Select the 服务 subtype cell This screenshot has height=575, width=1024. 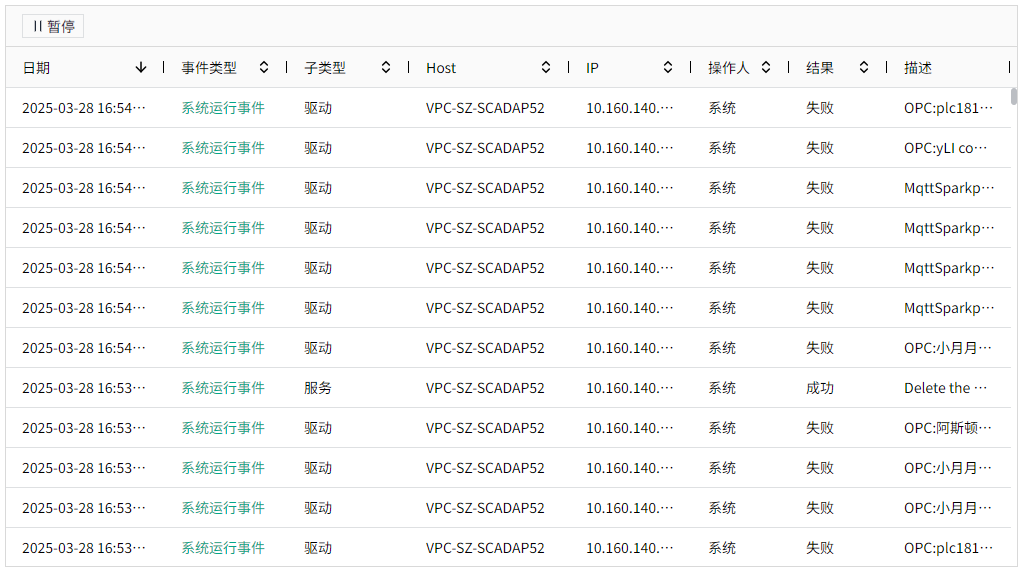[x=318, y=388]
